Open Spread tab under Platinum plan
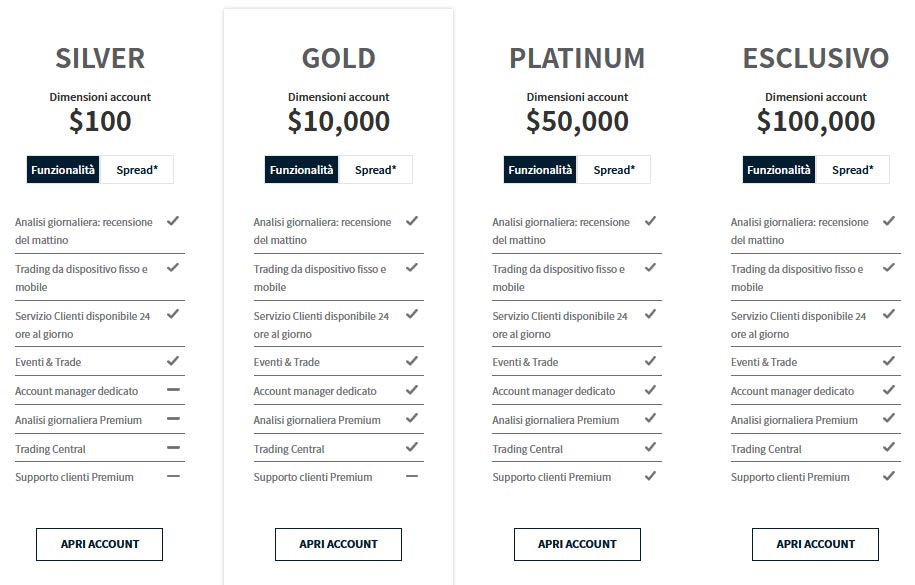Image resolution: width=915 pixels, height=585 pixels. coord(614,170)
